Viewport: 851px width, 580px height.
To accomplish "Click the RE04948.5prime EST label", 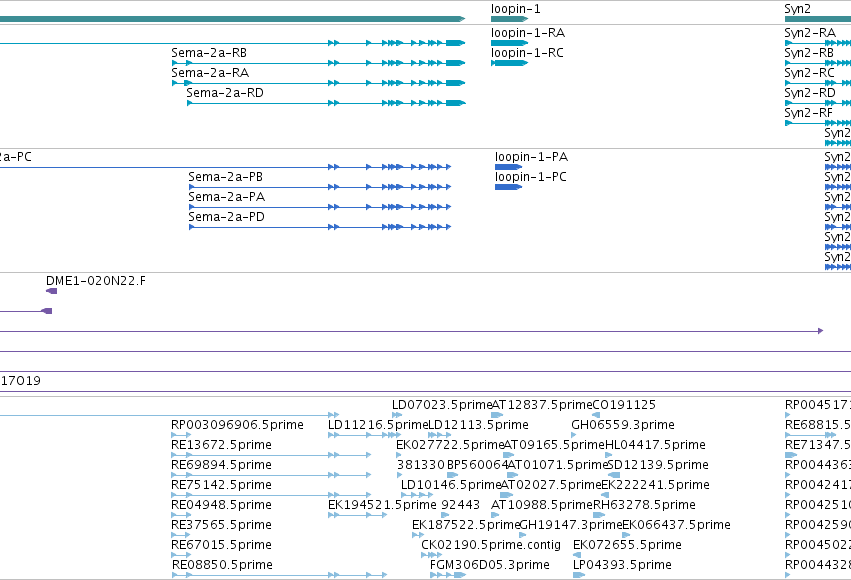I will pos(221,506).
